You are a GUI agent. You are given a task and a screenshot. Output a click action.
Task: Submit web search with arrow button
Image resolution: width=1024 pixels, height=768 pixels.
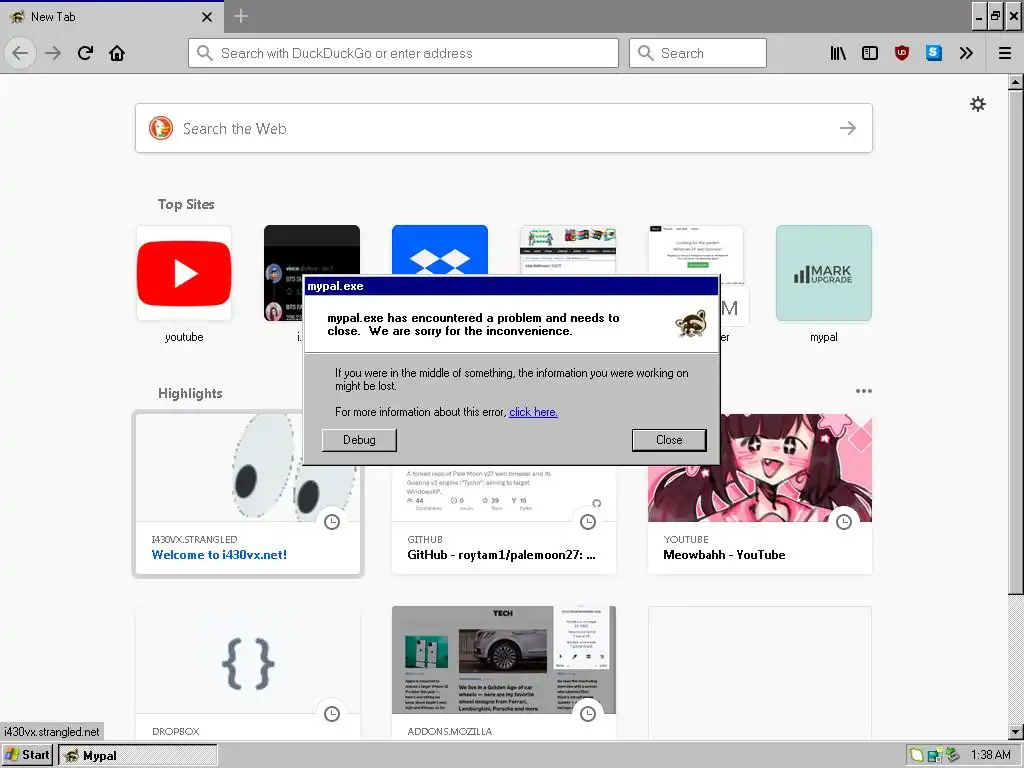pyautogui.click(x=848, y=128)
